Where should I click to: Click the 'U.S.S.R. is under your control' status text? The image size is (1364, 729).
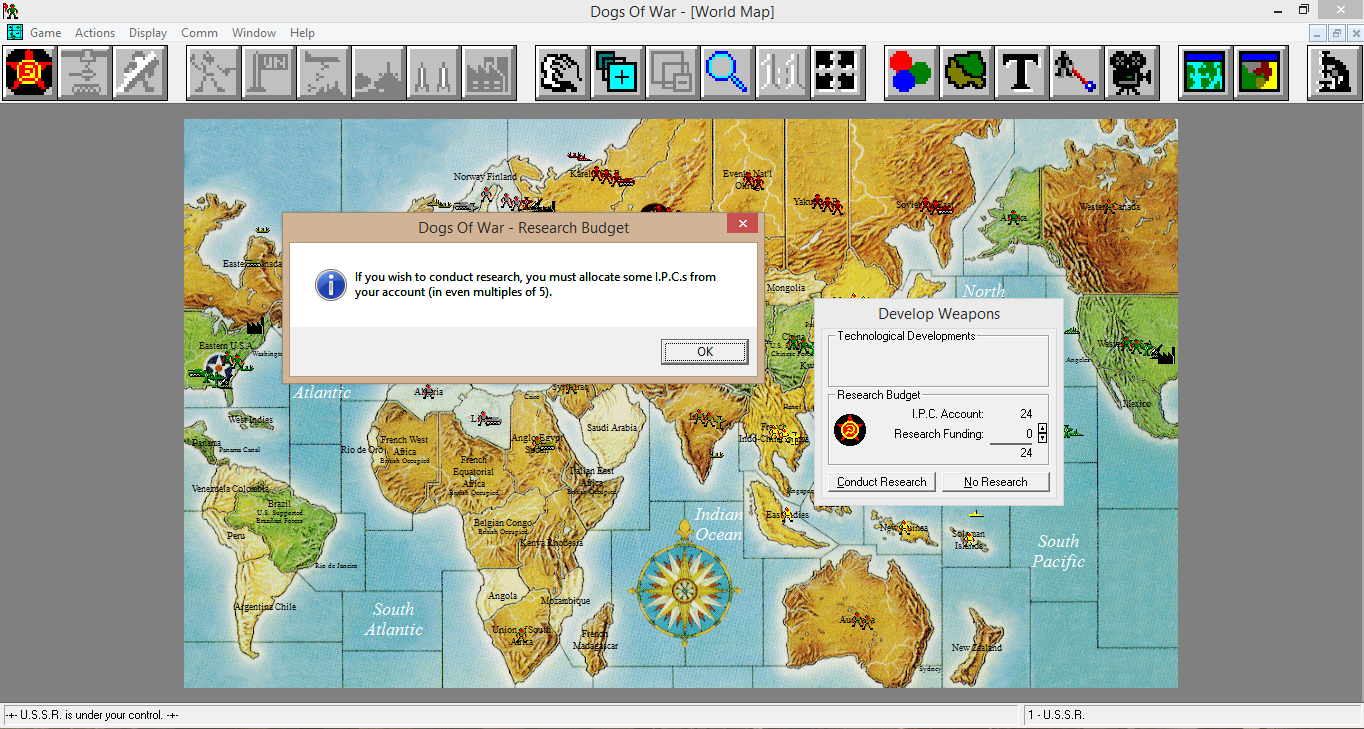click(x=93, y=715)
